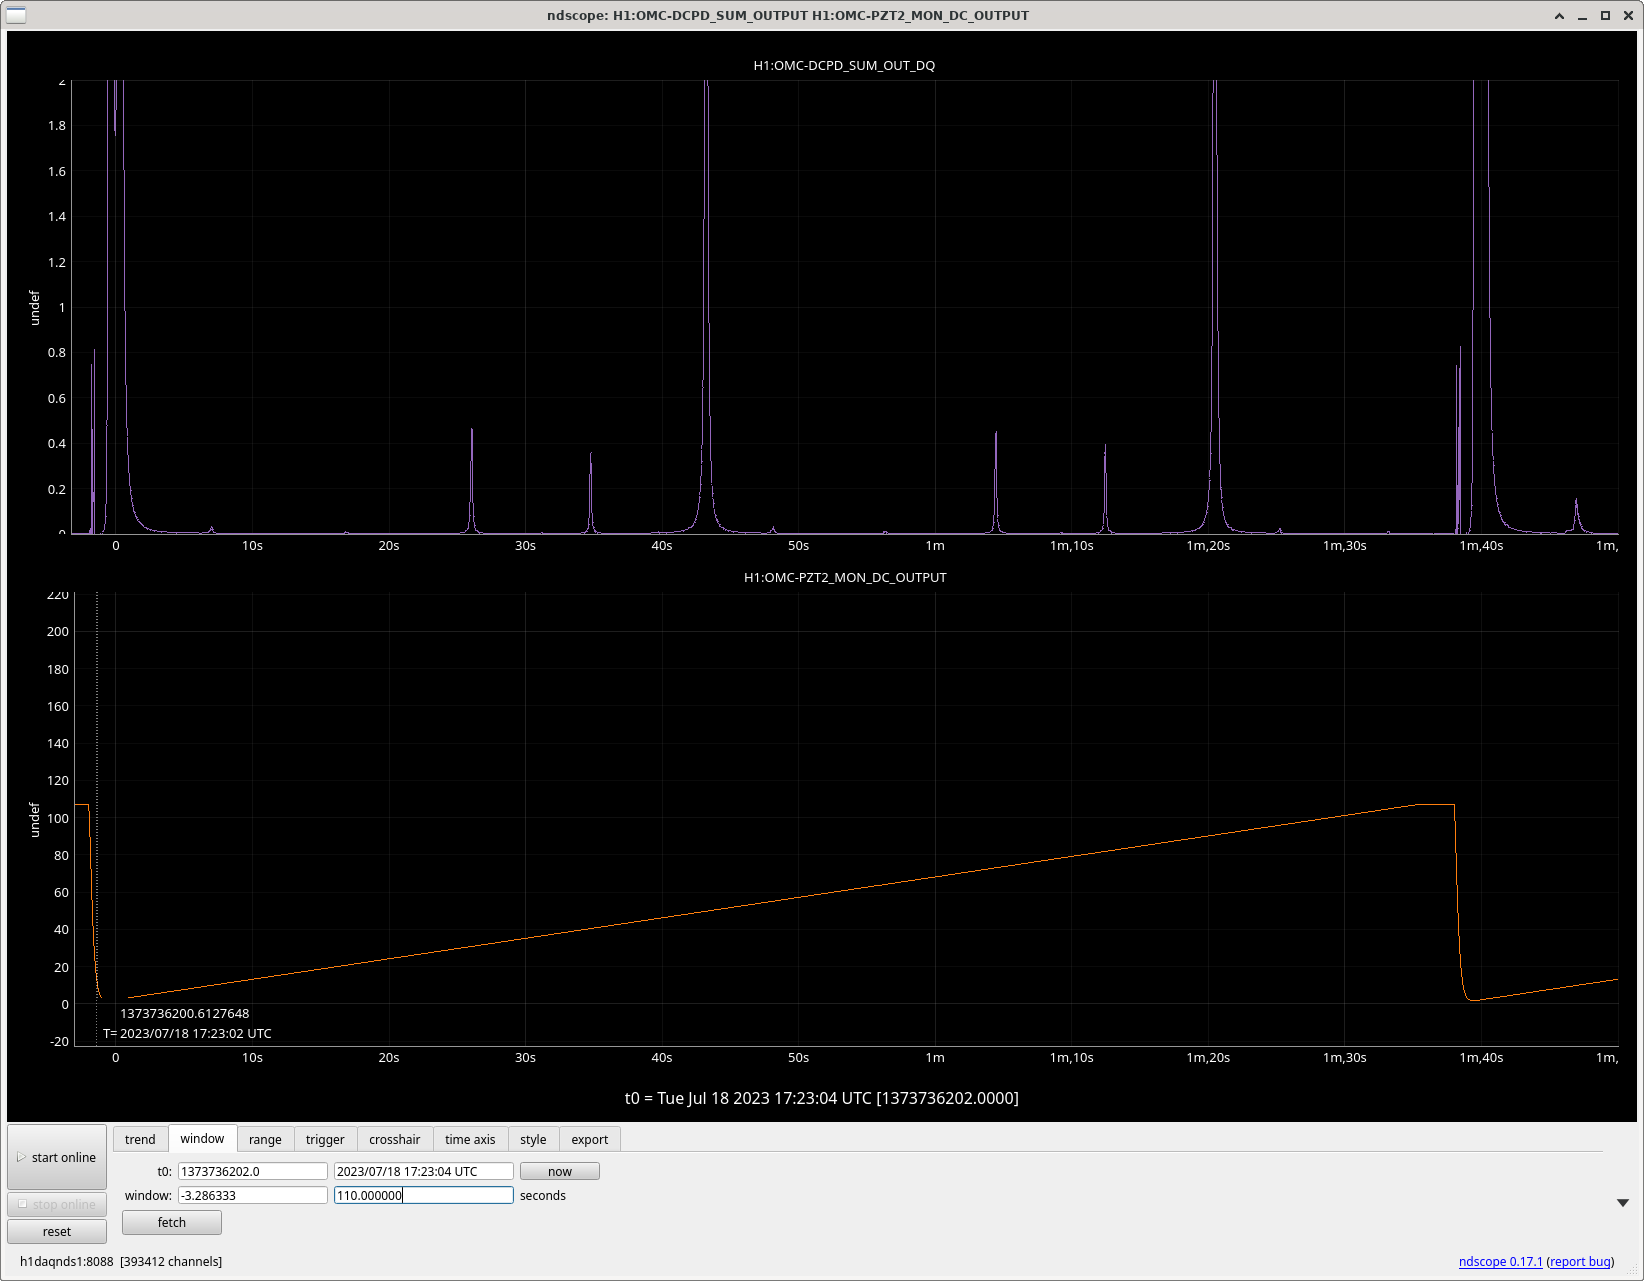This screenshot has height=1281, width=1644.
Task: Click the reset button
Action: pyautogui.click(x=57, y=1231)
